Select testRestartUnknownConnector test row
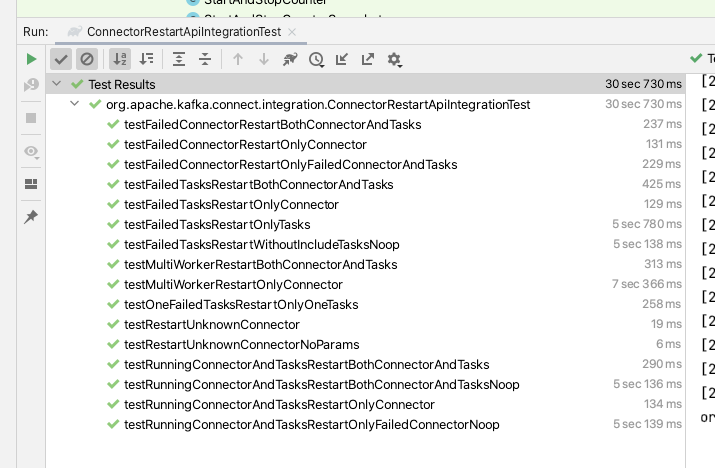715x468 pixels. pos(365,325)
